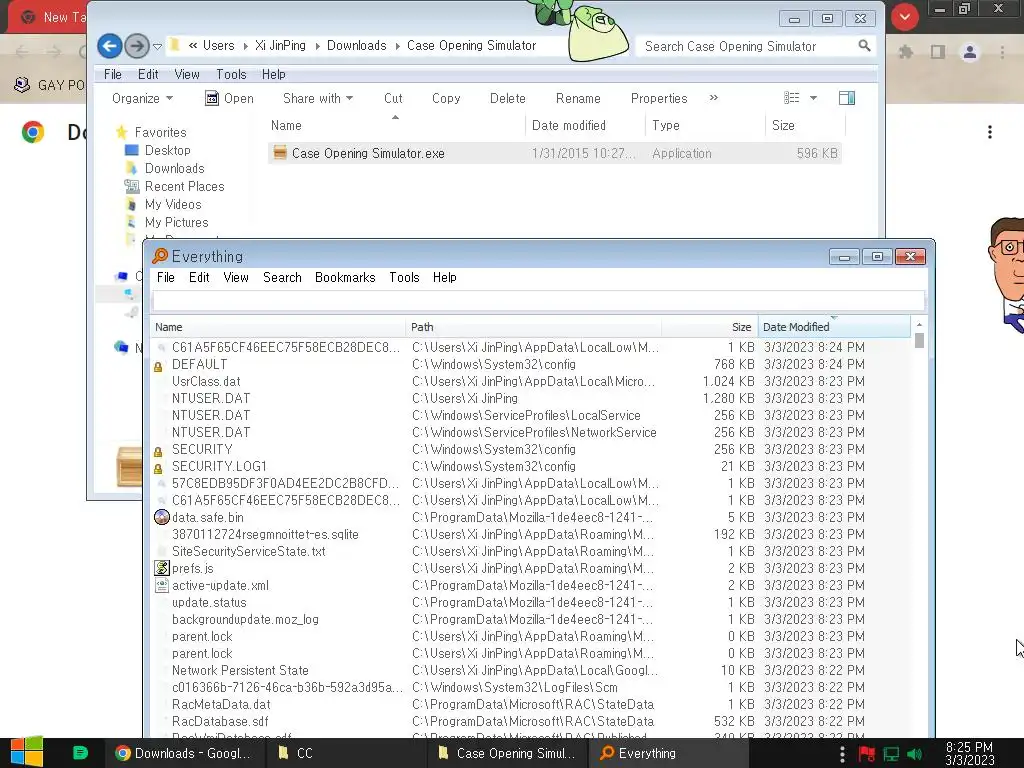Focus the Everything search field
Image resolution: width=1024 pixels, height=768 pixels.
pos(538,301)
